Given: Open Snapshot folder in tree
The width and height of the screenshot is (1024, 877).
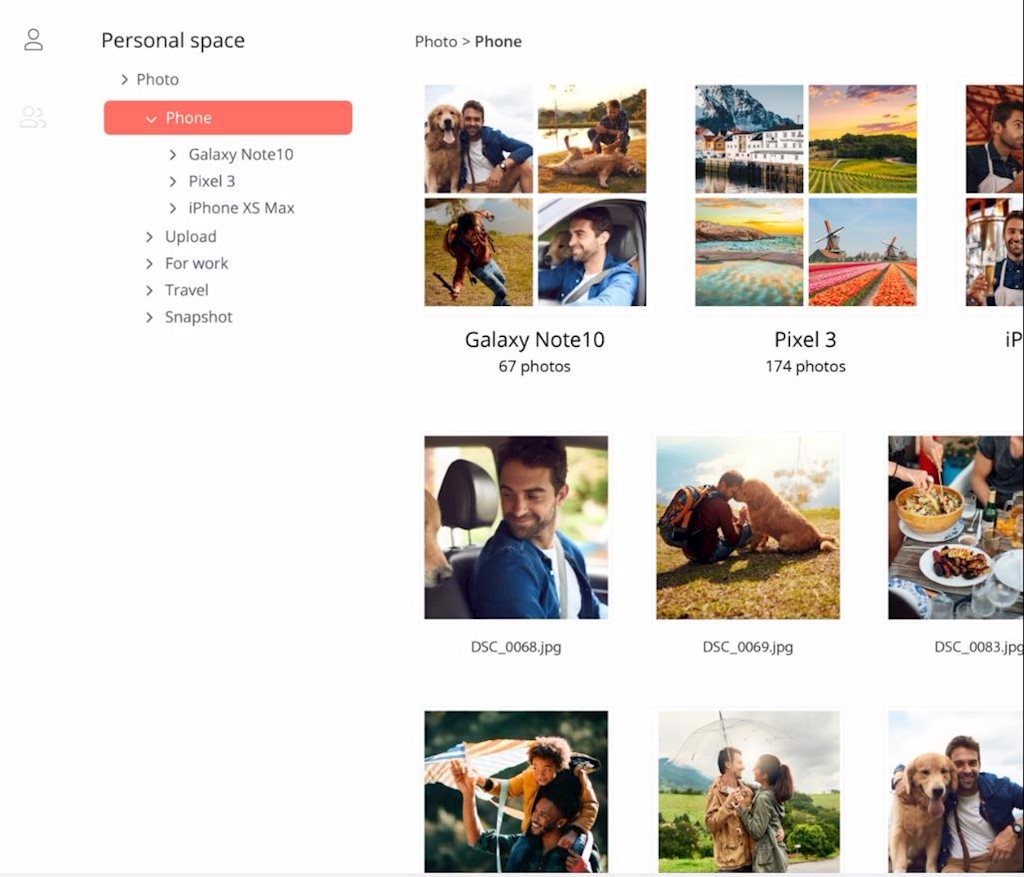Looking at the screenshot, I should point(198,318).
